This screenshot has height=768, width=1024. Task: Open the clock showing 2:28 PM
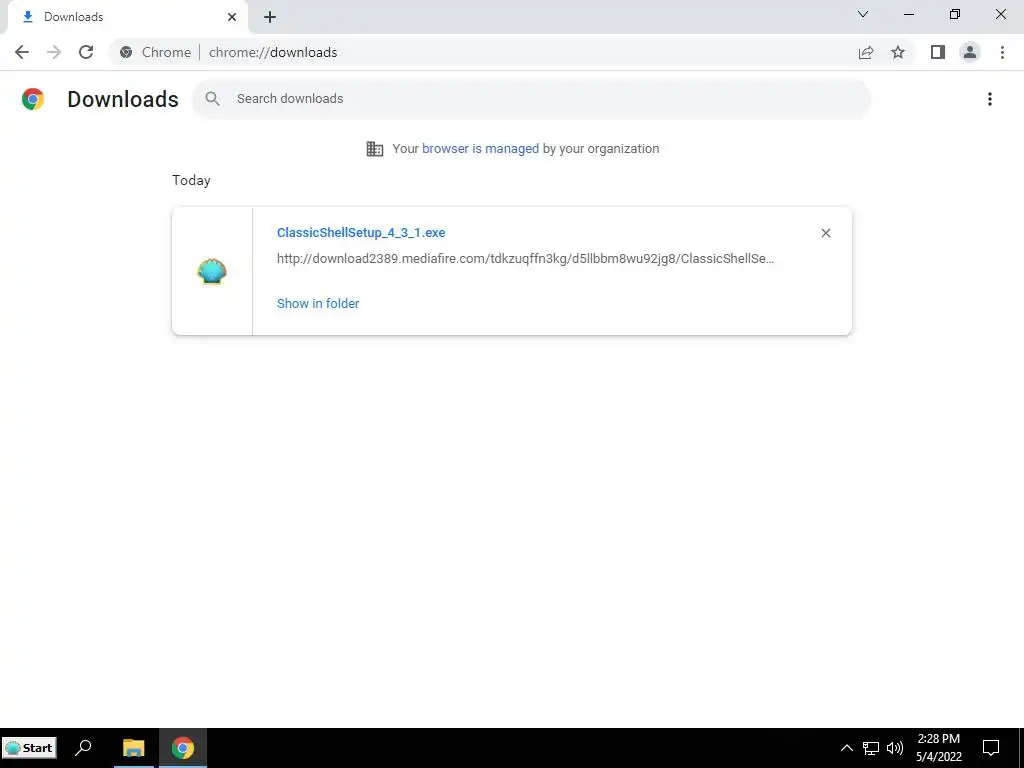coord(938,748)
